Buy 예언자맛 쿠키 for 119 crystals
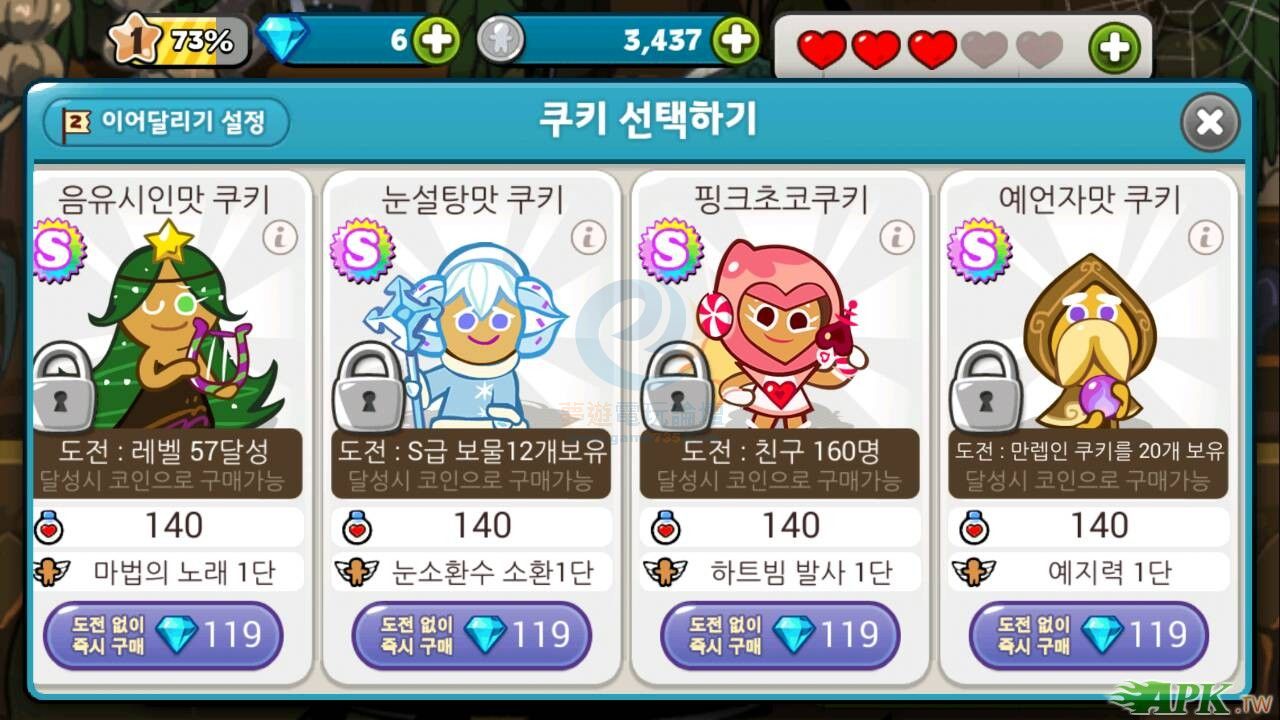1280x720 pixels. tap(1090, 635)
